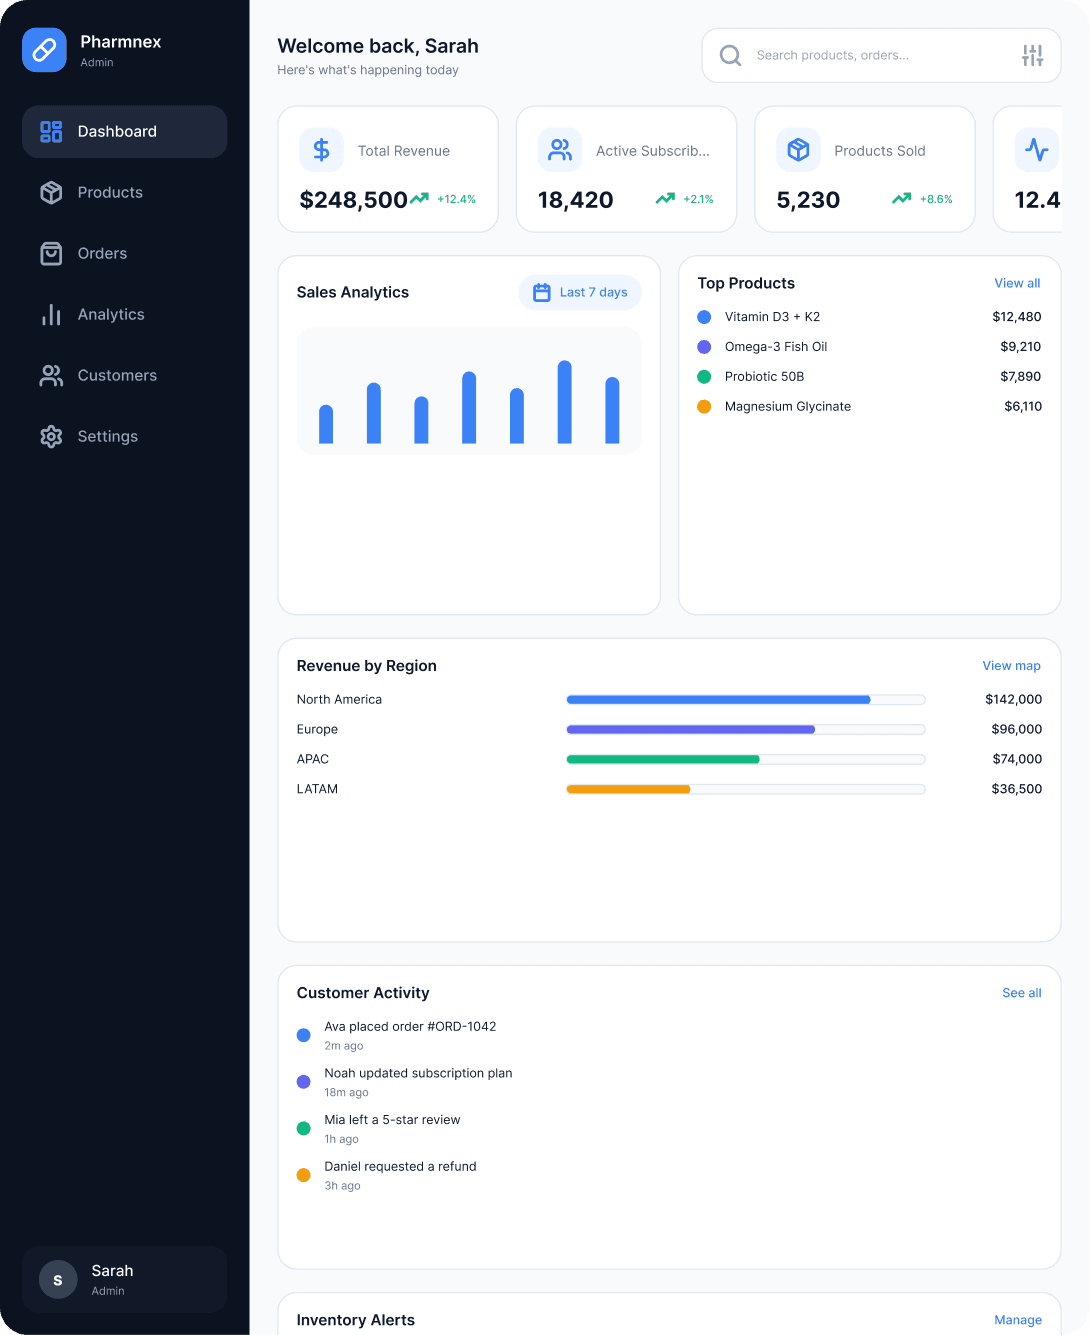The image size is (1090, 1335).
Task: Open Settings in sidebar
Action: coord(124,436)
